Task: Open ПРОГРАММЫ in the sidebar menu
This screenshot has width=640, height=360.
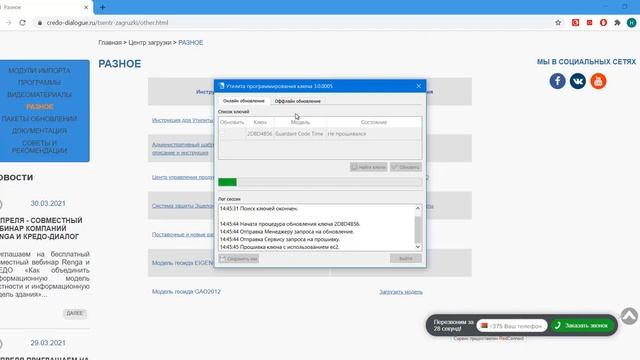Action: click(39, 82)
